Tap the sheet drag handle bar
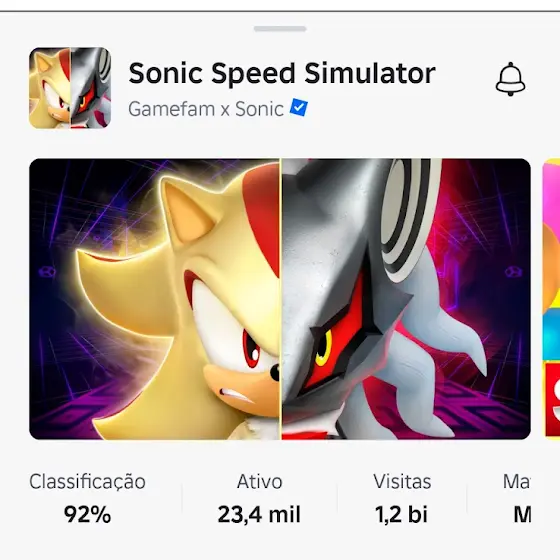 280,29
